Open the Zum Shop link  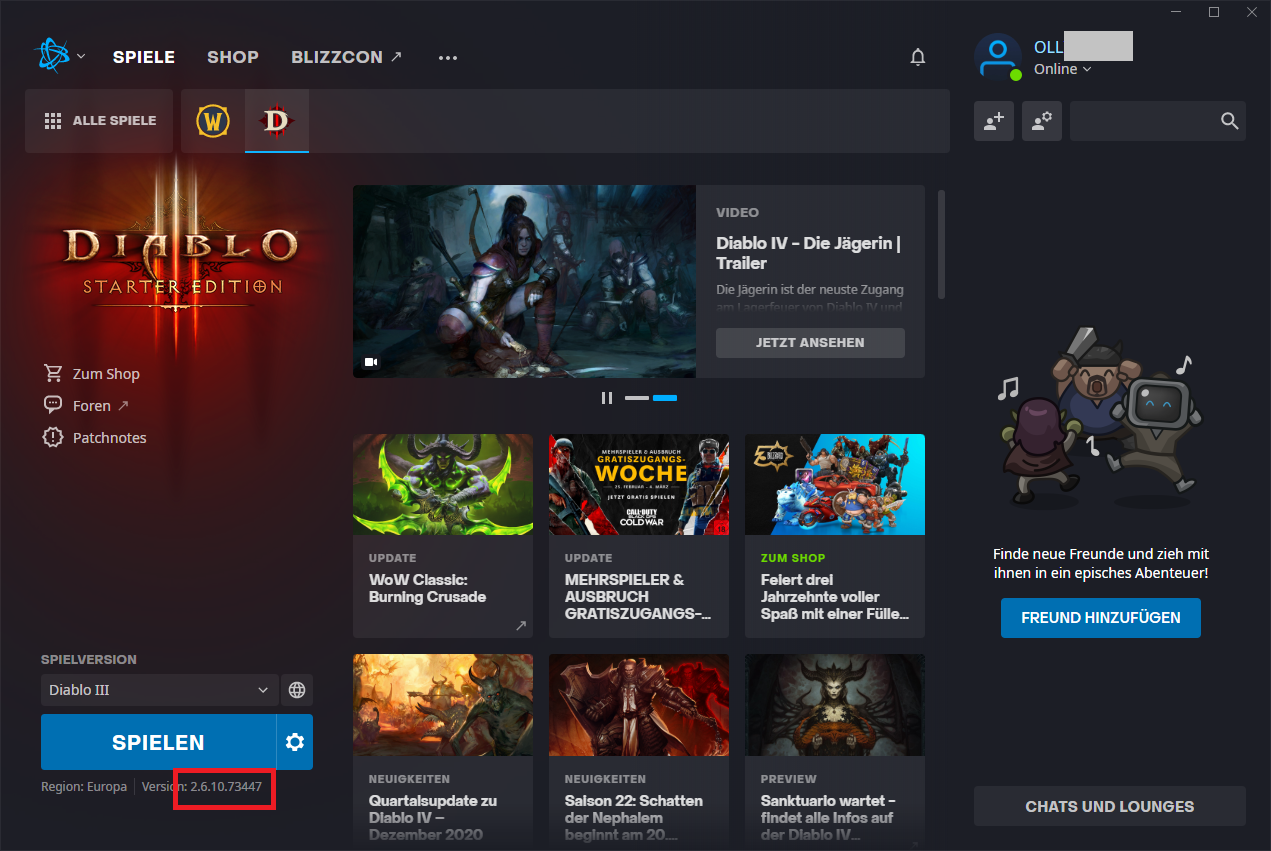click(106, 374)
